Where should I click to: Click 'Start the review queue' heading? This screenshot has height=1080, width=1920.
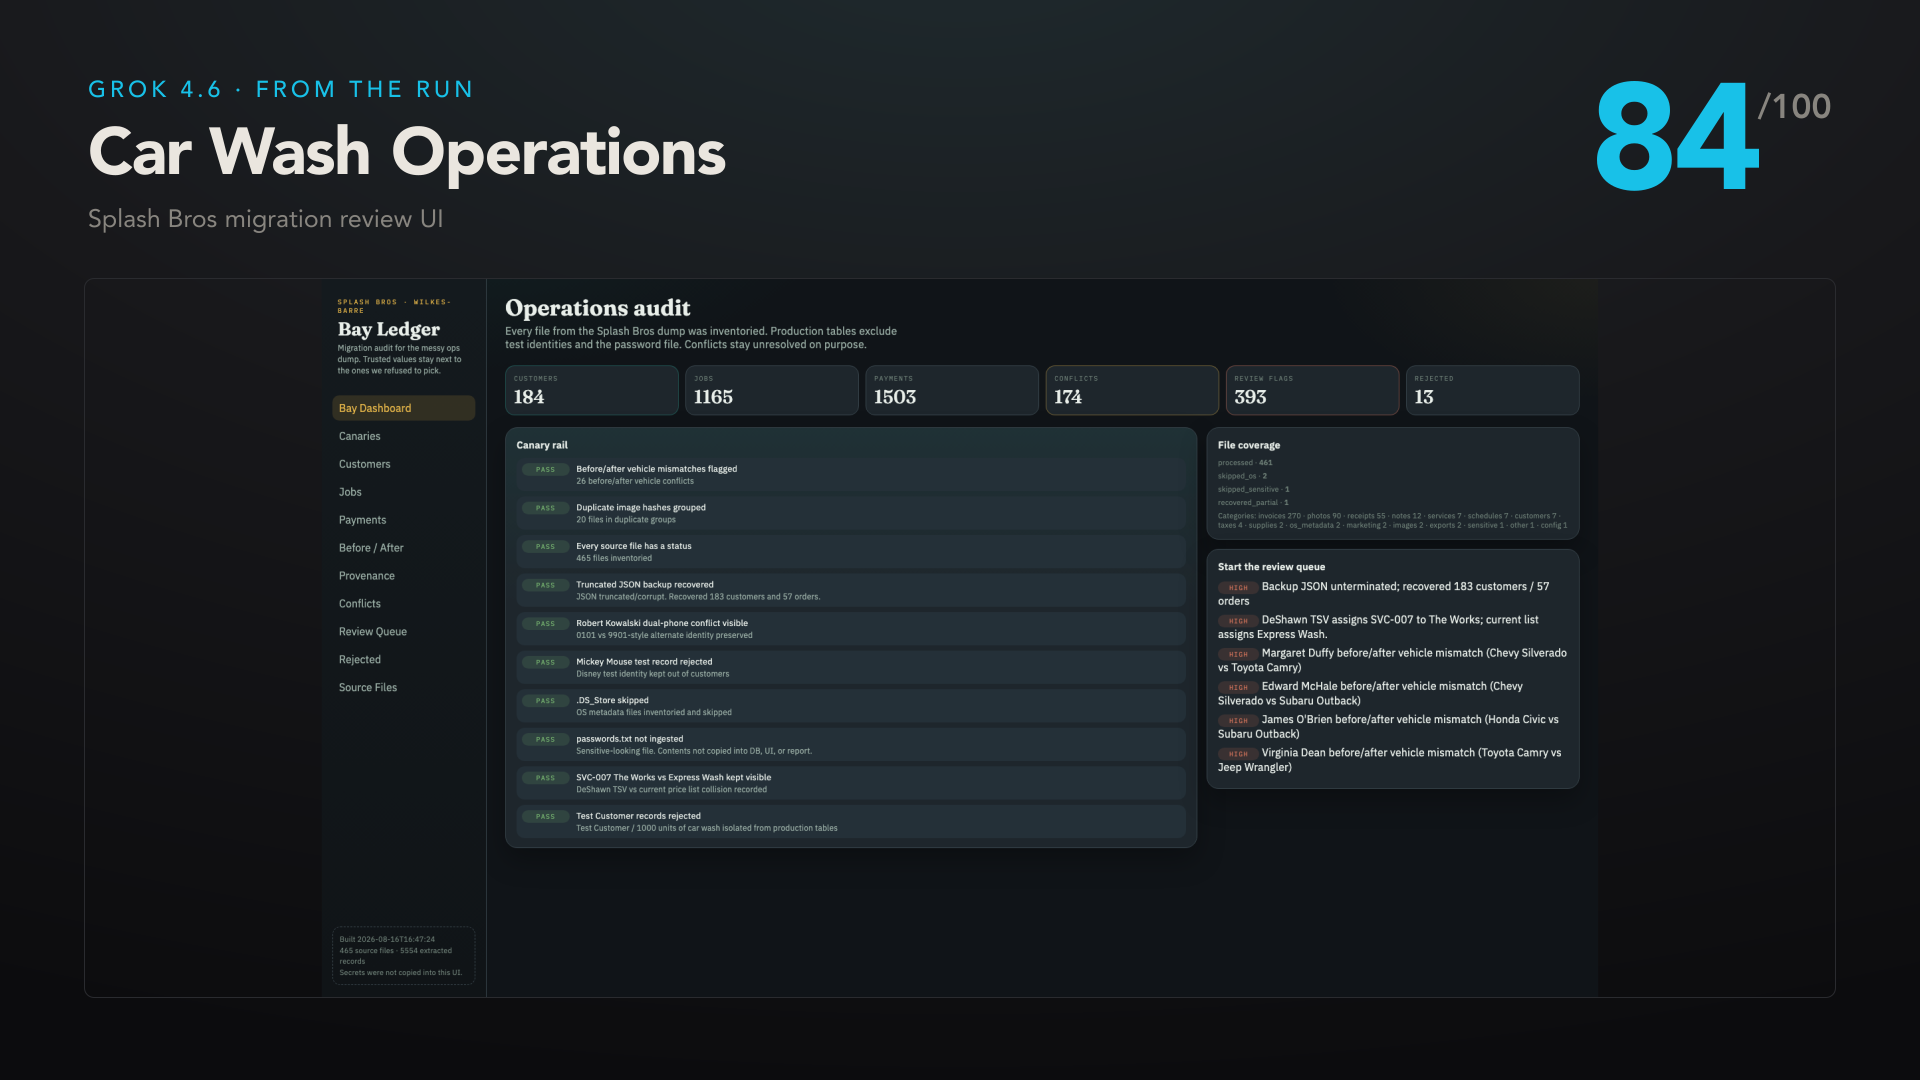(1271, 567)
